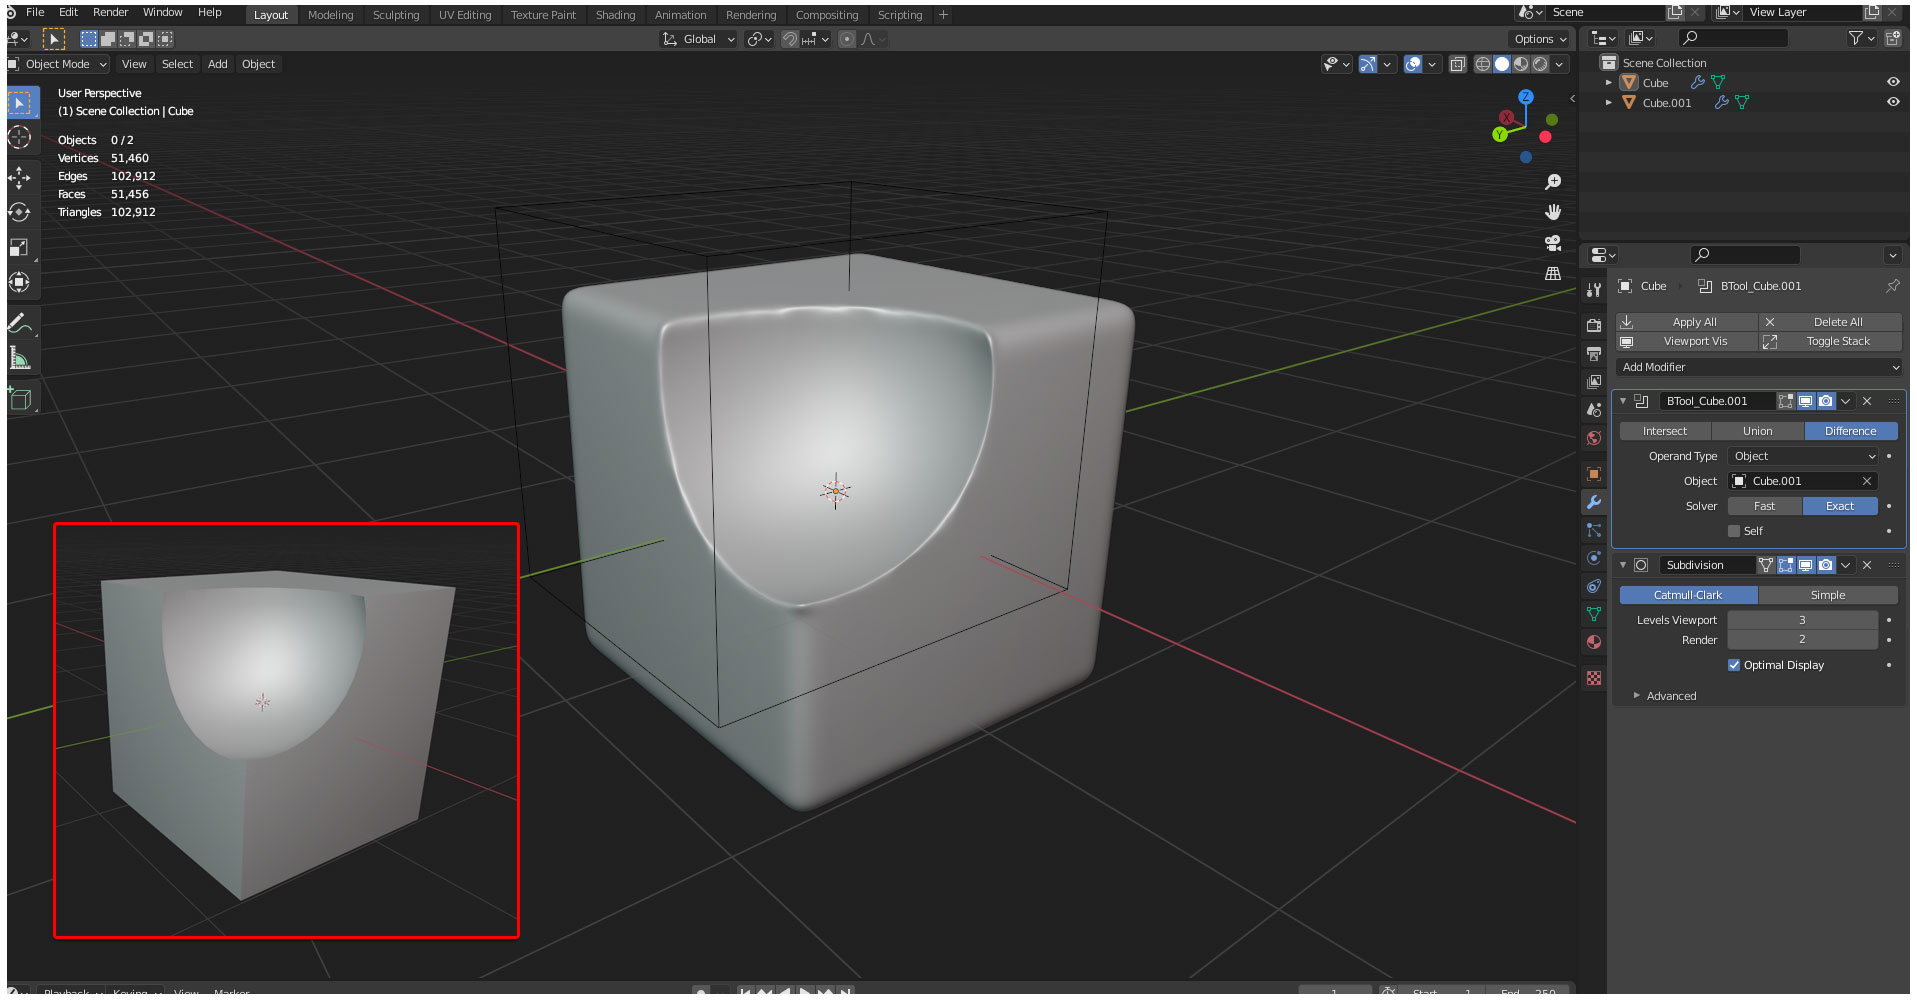Open the Global transform orientation dropdown
1917x1000 pixels.
point(699,39)
